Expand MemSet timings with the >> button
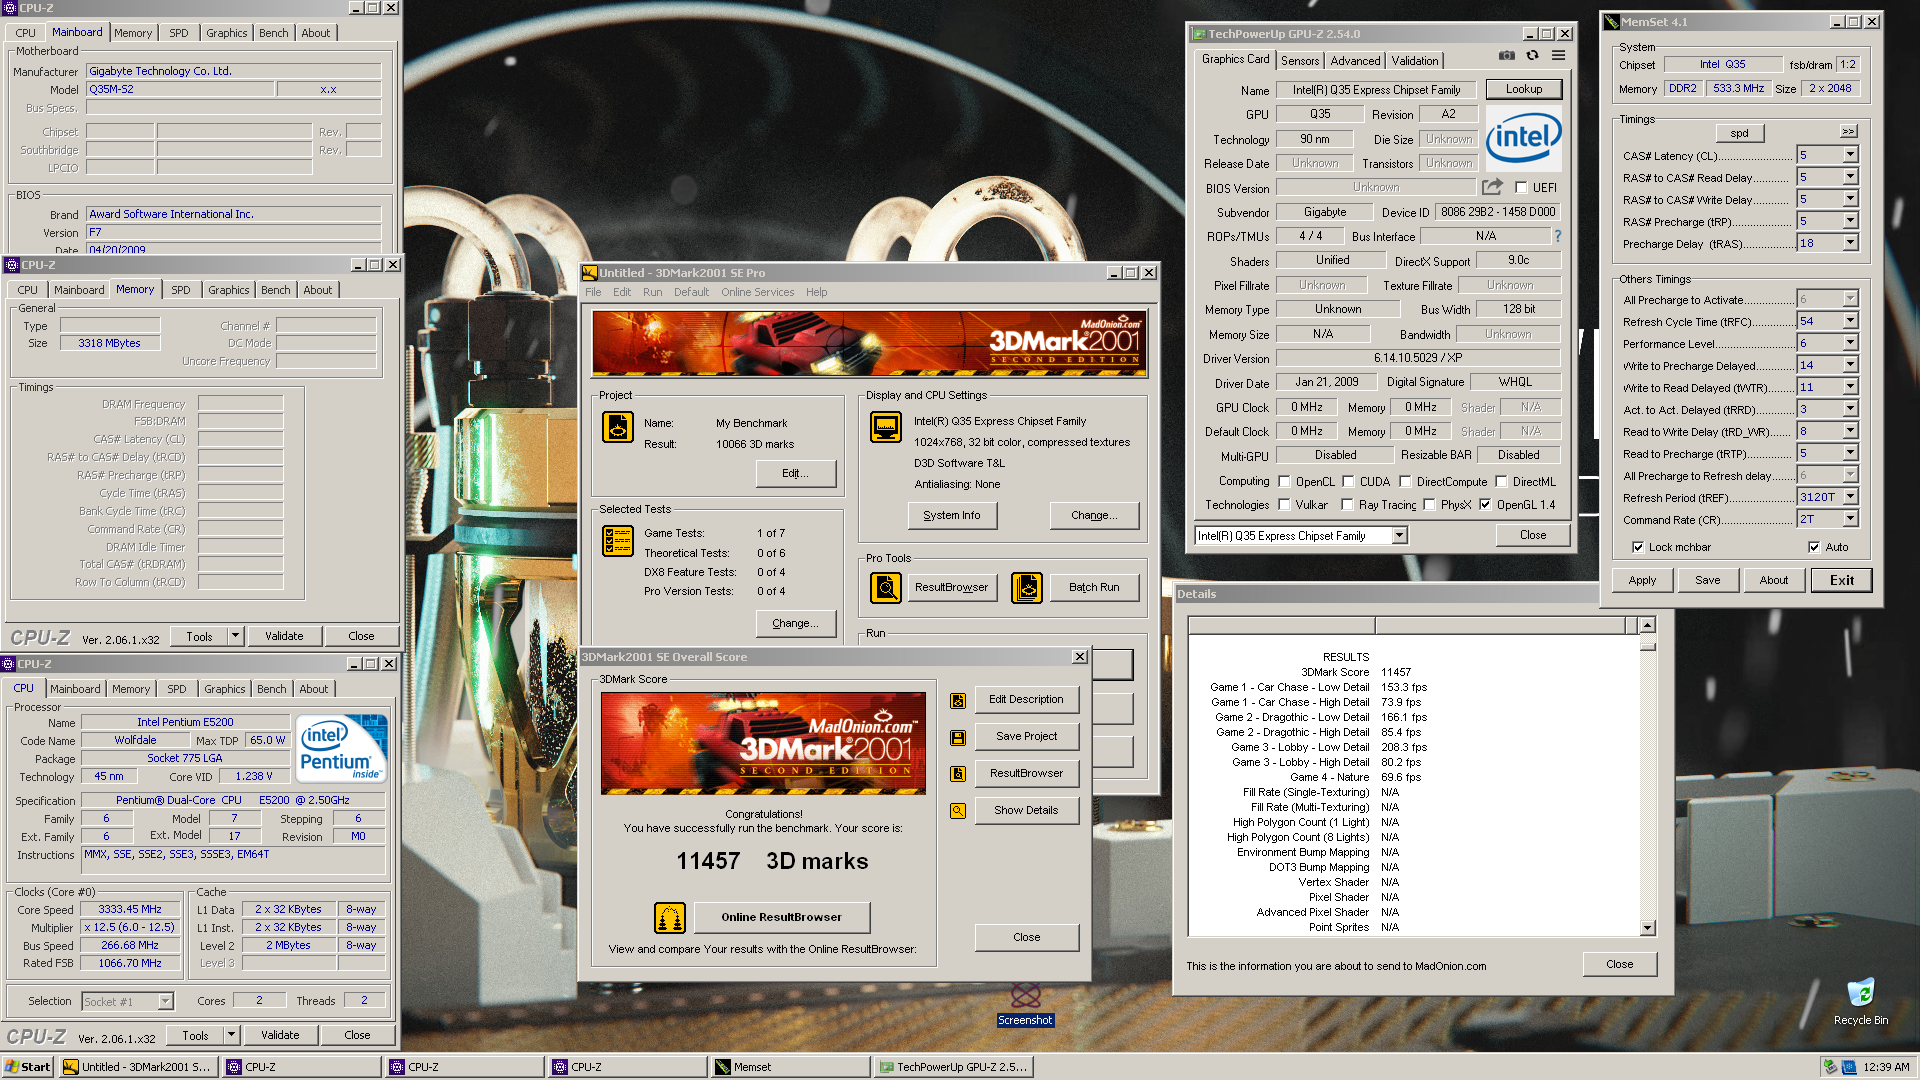1920x1080 pixels. coord(1848,132)
